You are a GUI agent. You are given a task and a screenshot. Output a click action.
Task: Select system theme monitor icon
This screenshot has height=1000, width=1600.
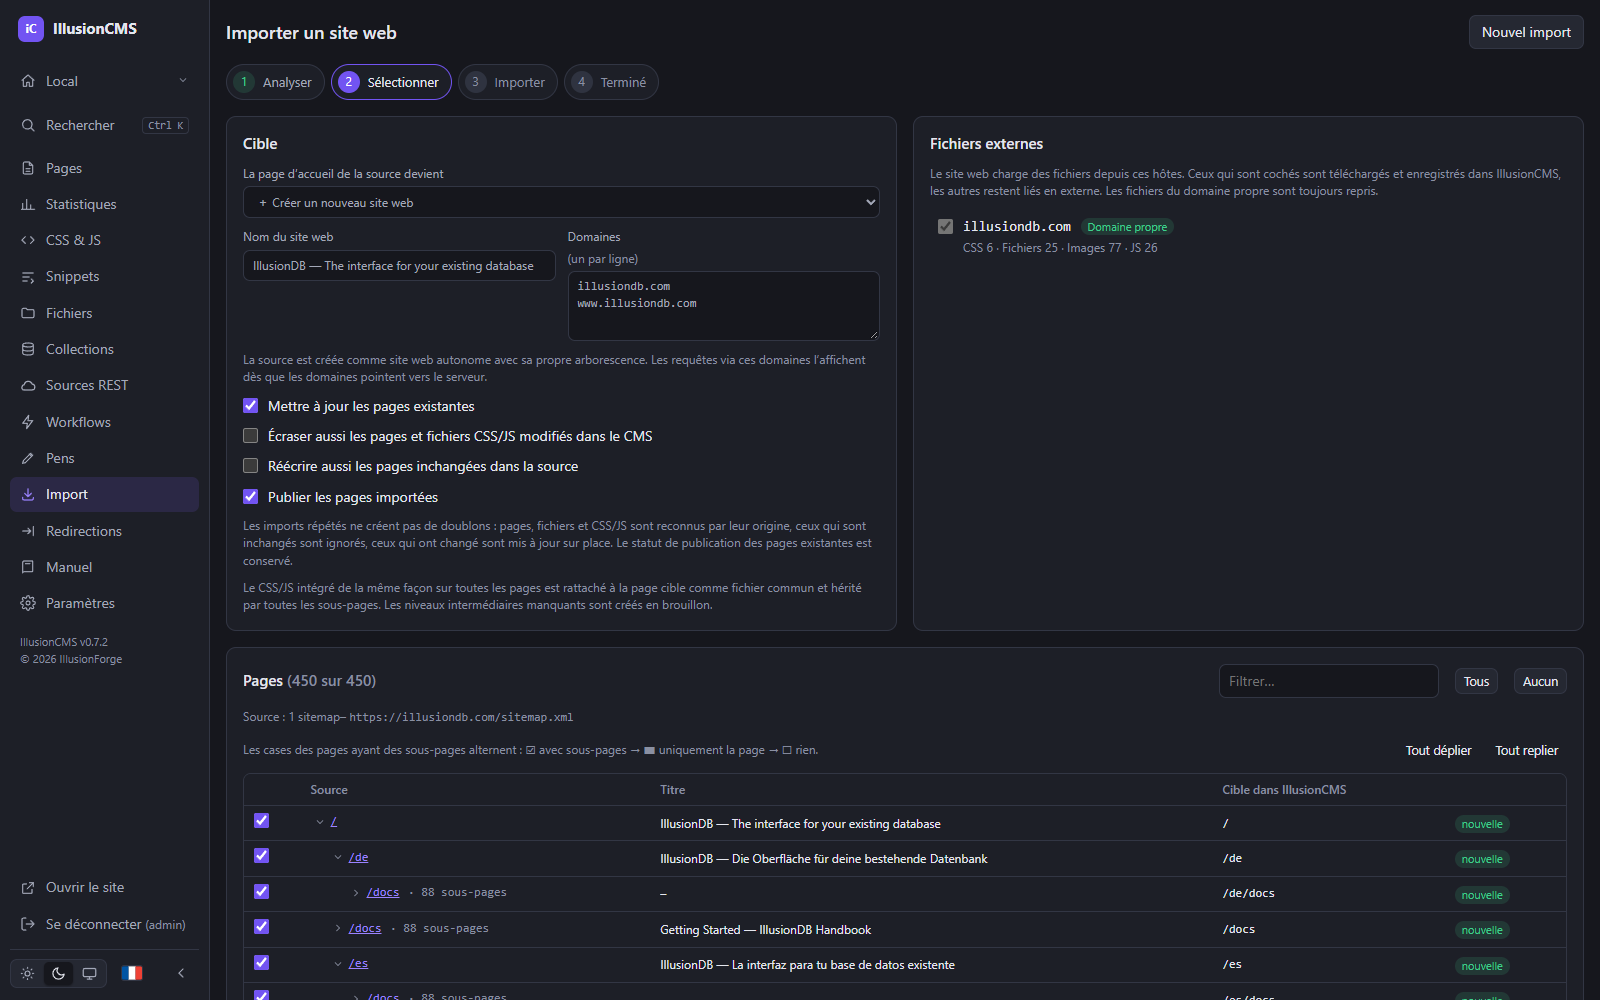[89, 973]
